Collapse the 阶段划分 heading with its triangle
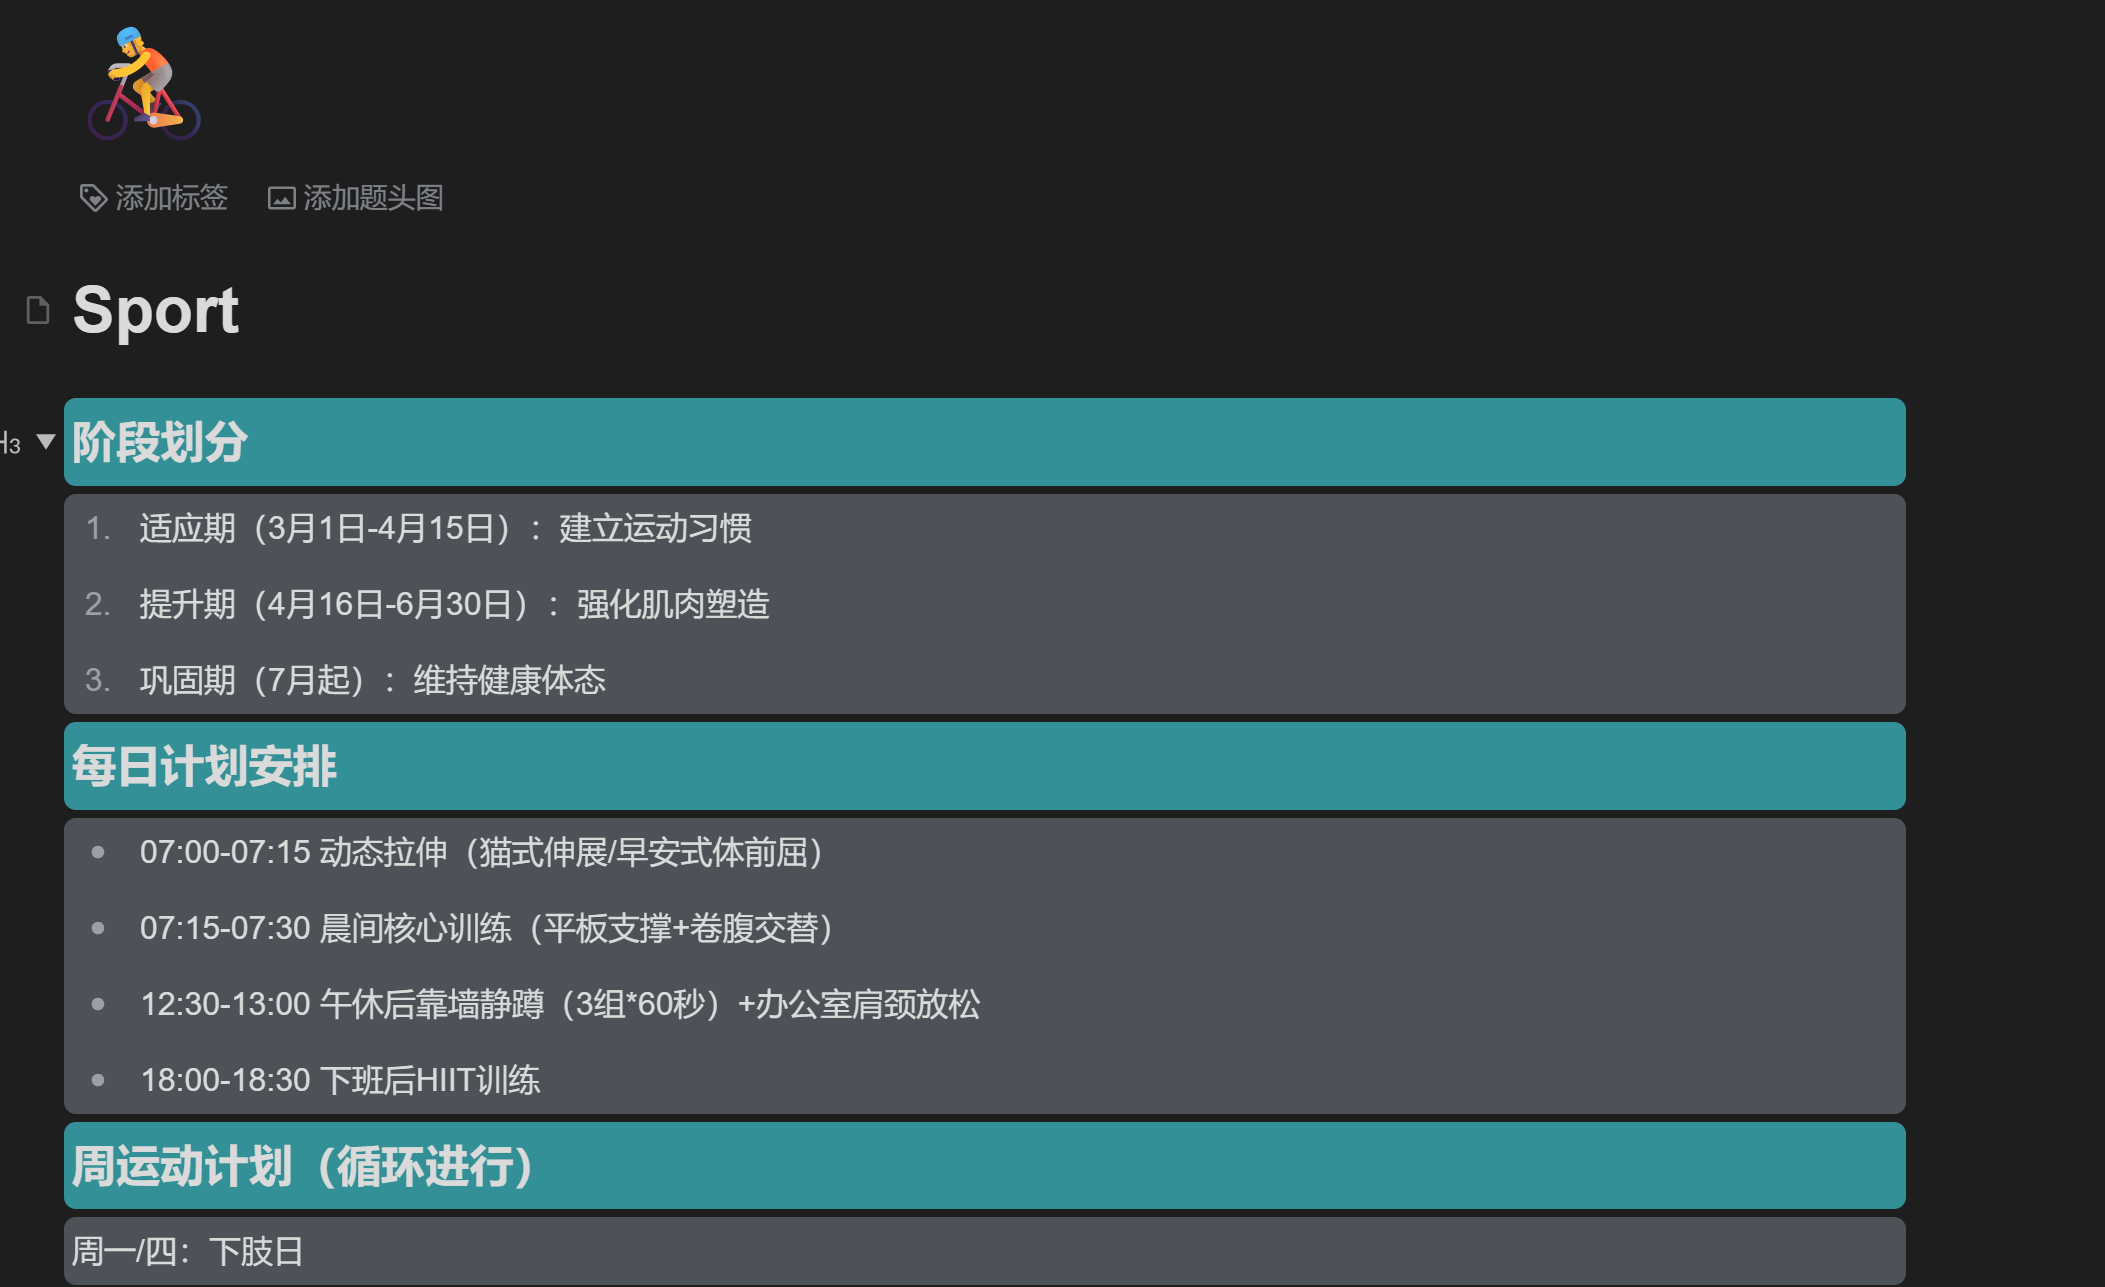The image size is (2105, 1287). [x=45, y=441]
